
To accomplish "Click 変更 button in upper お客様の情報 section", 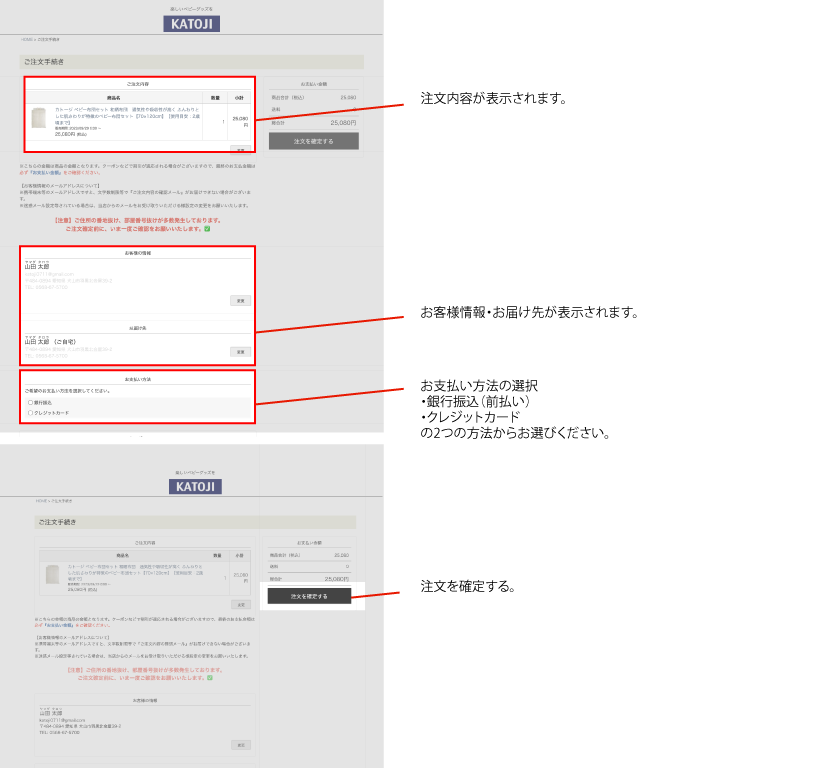I will click(240, 300).
